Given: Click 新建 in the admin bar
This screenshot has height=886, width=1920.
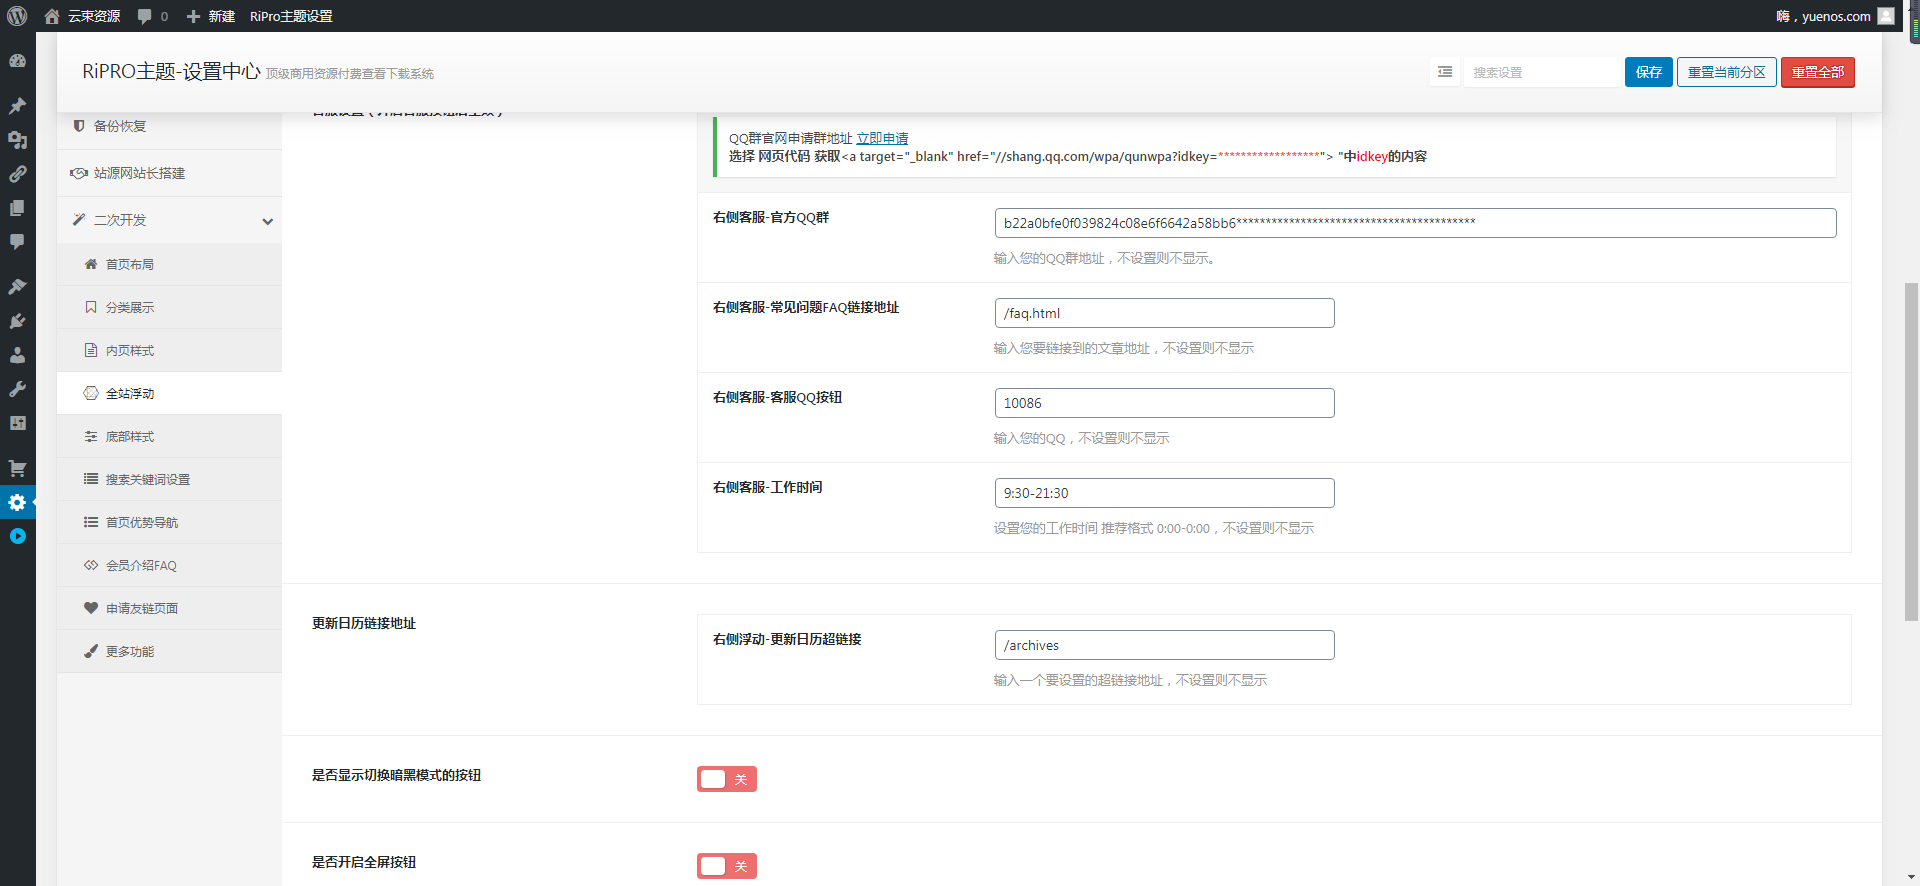Looking at the screenshot, I should (x=210, y=16).
